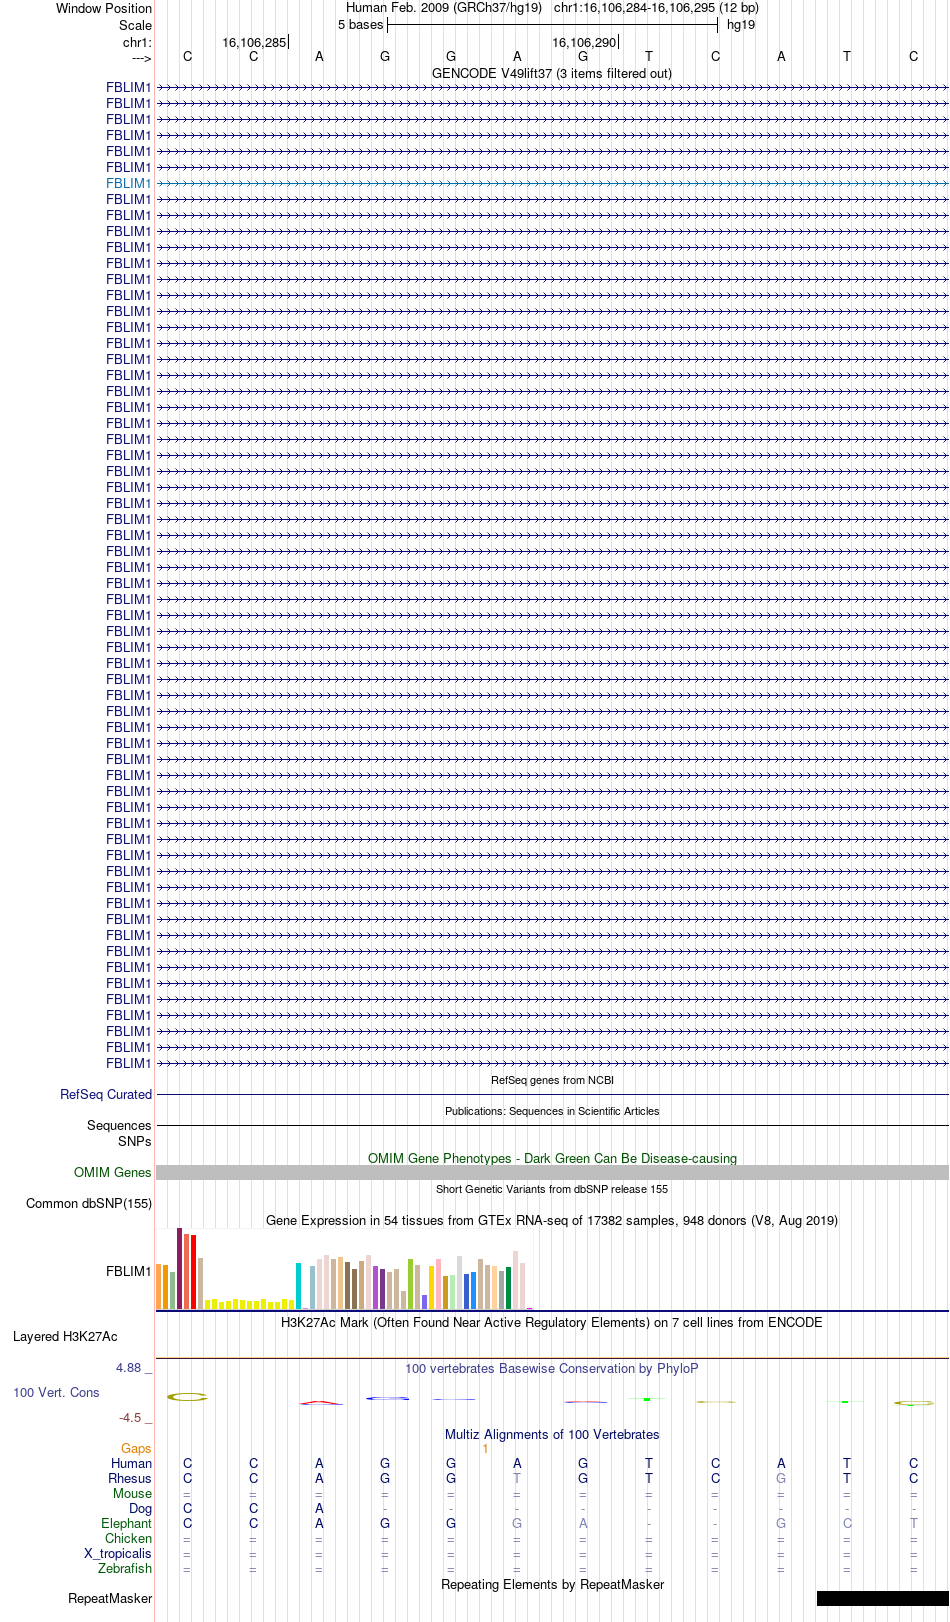Click the H3K27Ac Mark track title
This screenshot has height=1622, width=950.
(x=552, y=1322)
